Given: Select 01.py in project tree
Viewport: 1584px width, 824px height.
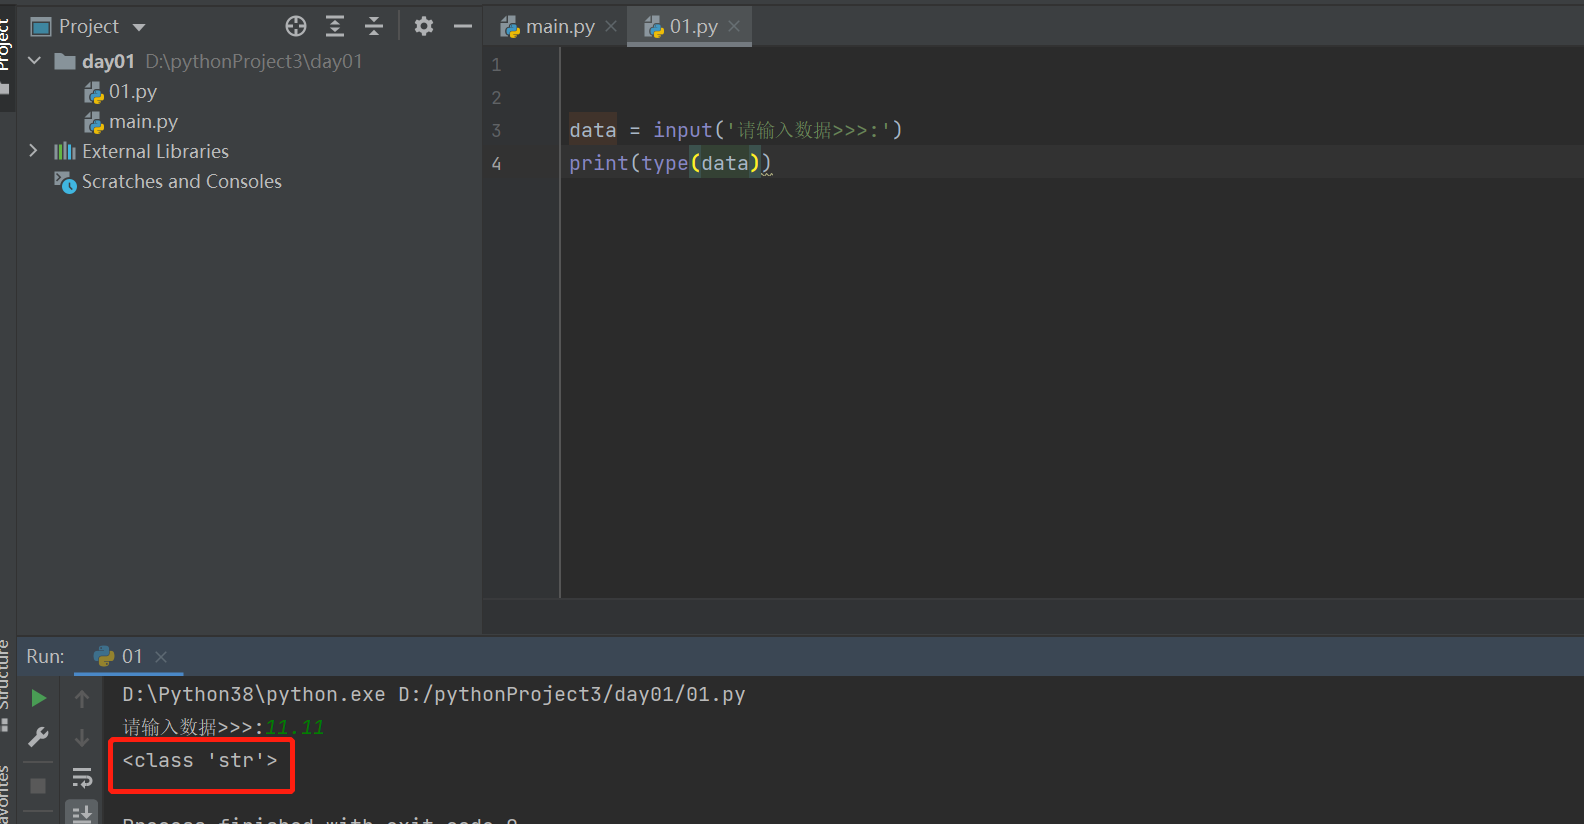Looking at the screenshot, I should click(x=133, y=92).
